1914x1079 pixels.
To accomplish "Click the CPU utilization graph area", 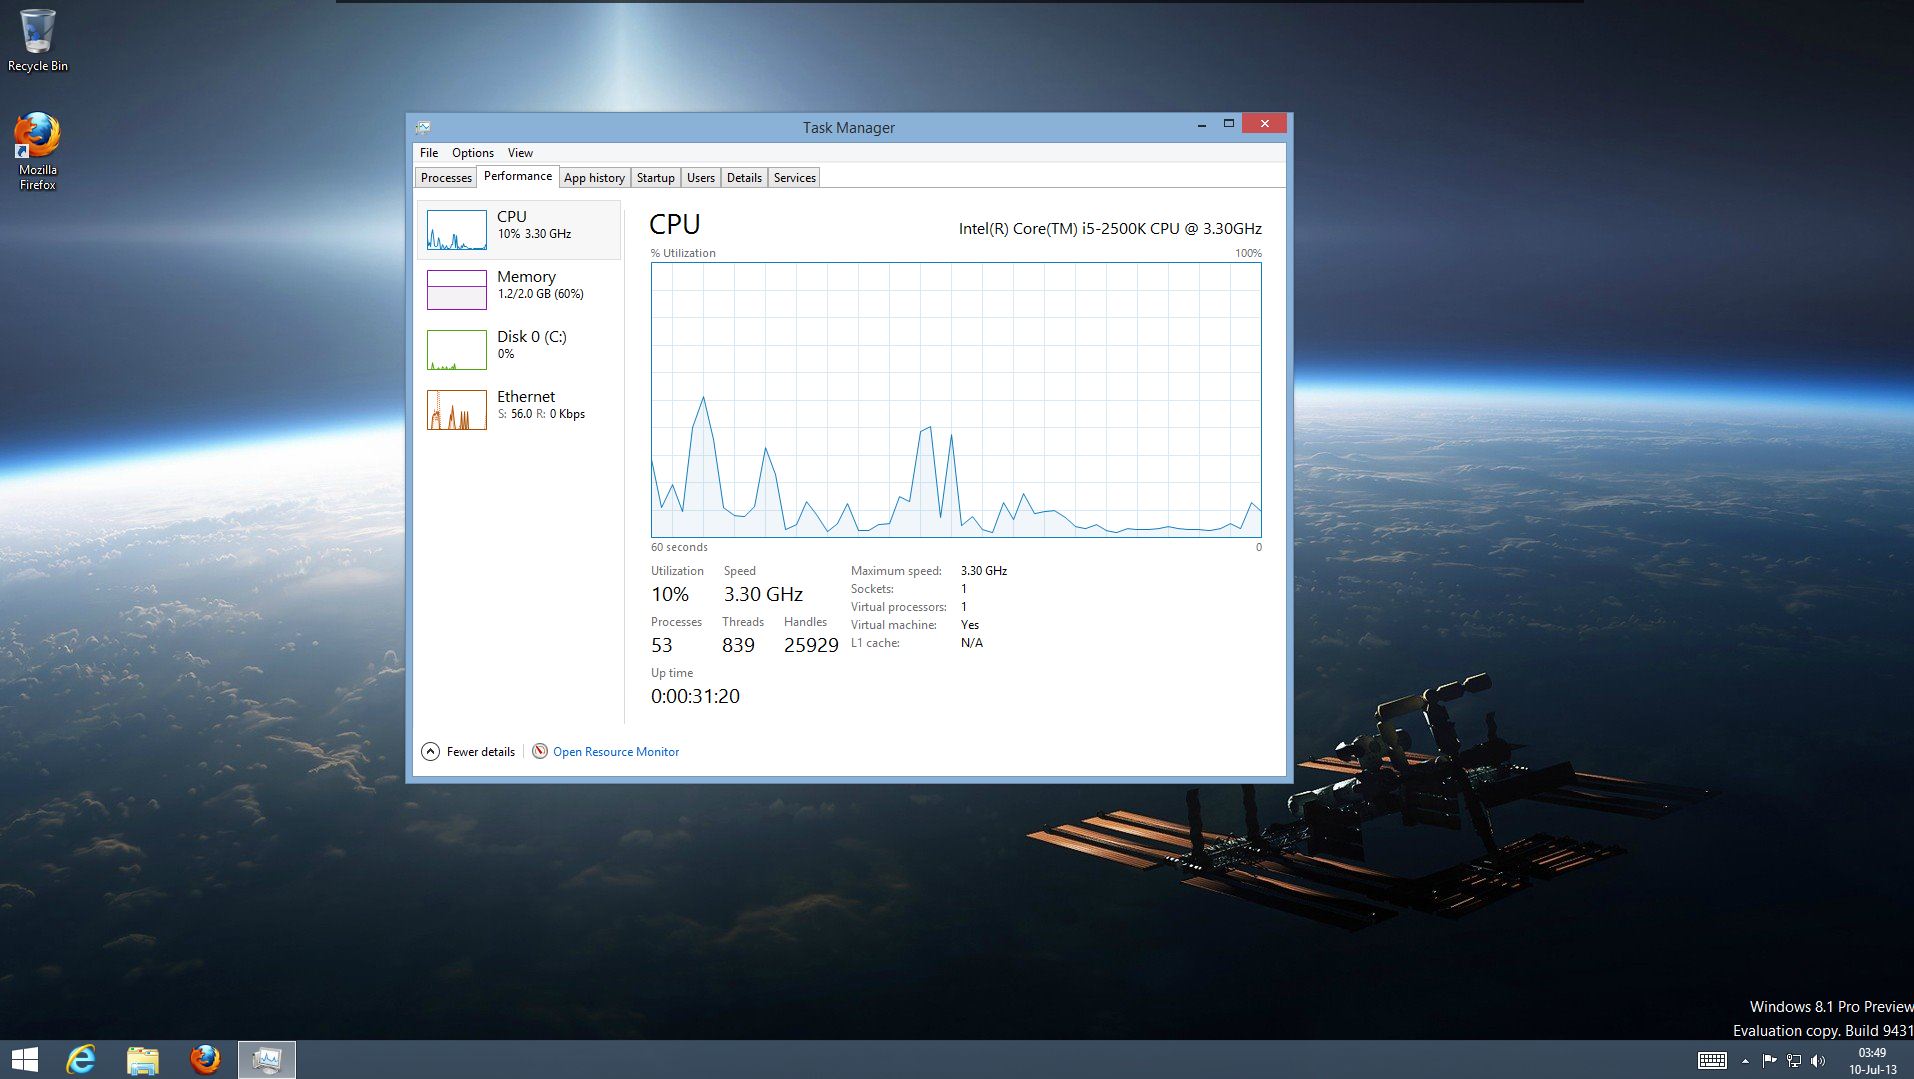I will coord(956,400).
